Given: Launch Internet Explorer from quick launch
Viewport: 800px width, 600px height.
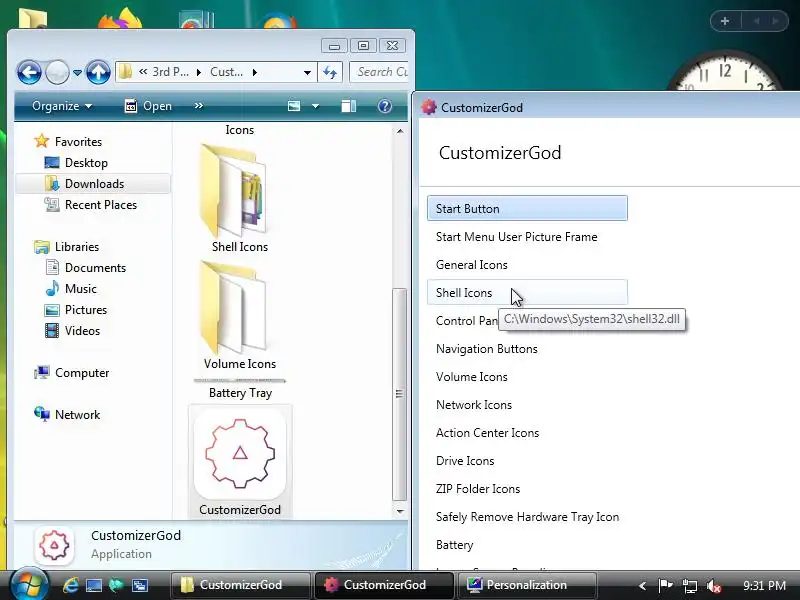Looking at the screenshot, I should [70, 585].
